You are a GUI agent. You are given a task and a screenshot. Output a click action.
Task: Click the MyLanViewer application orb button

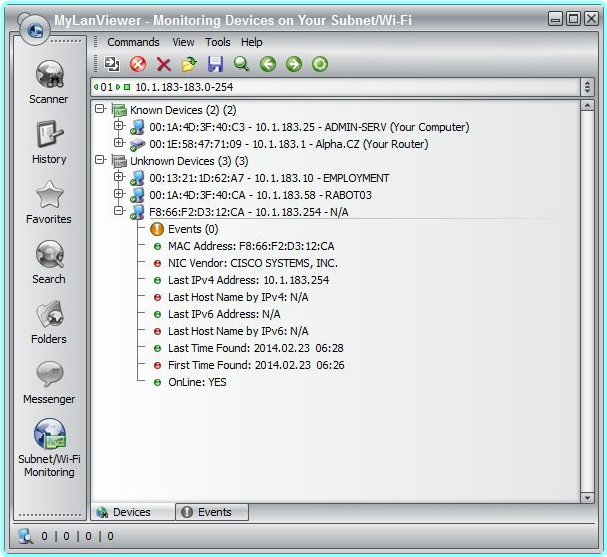pyautogui.click(x=34, y=29)
